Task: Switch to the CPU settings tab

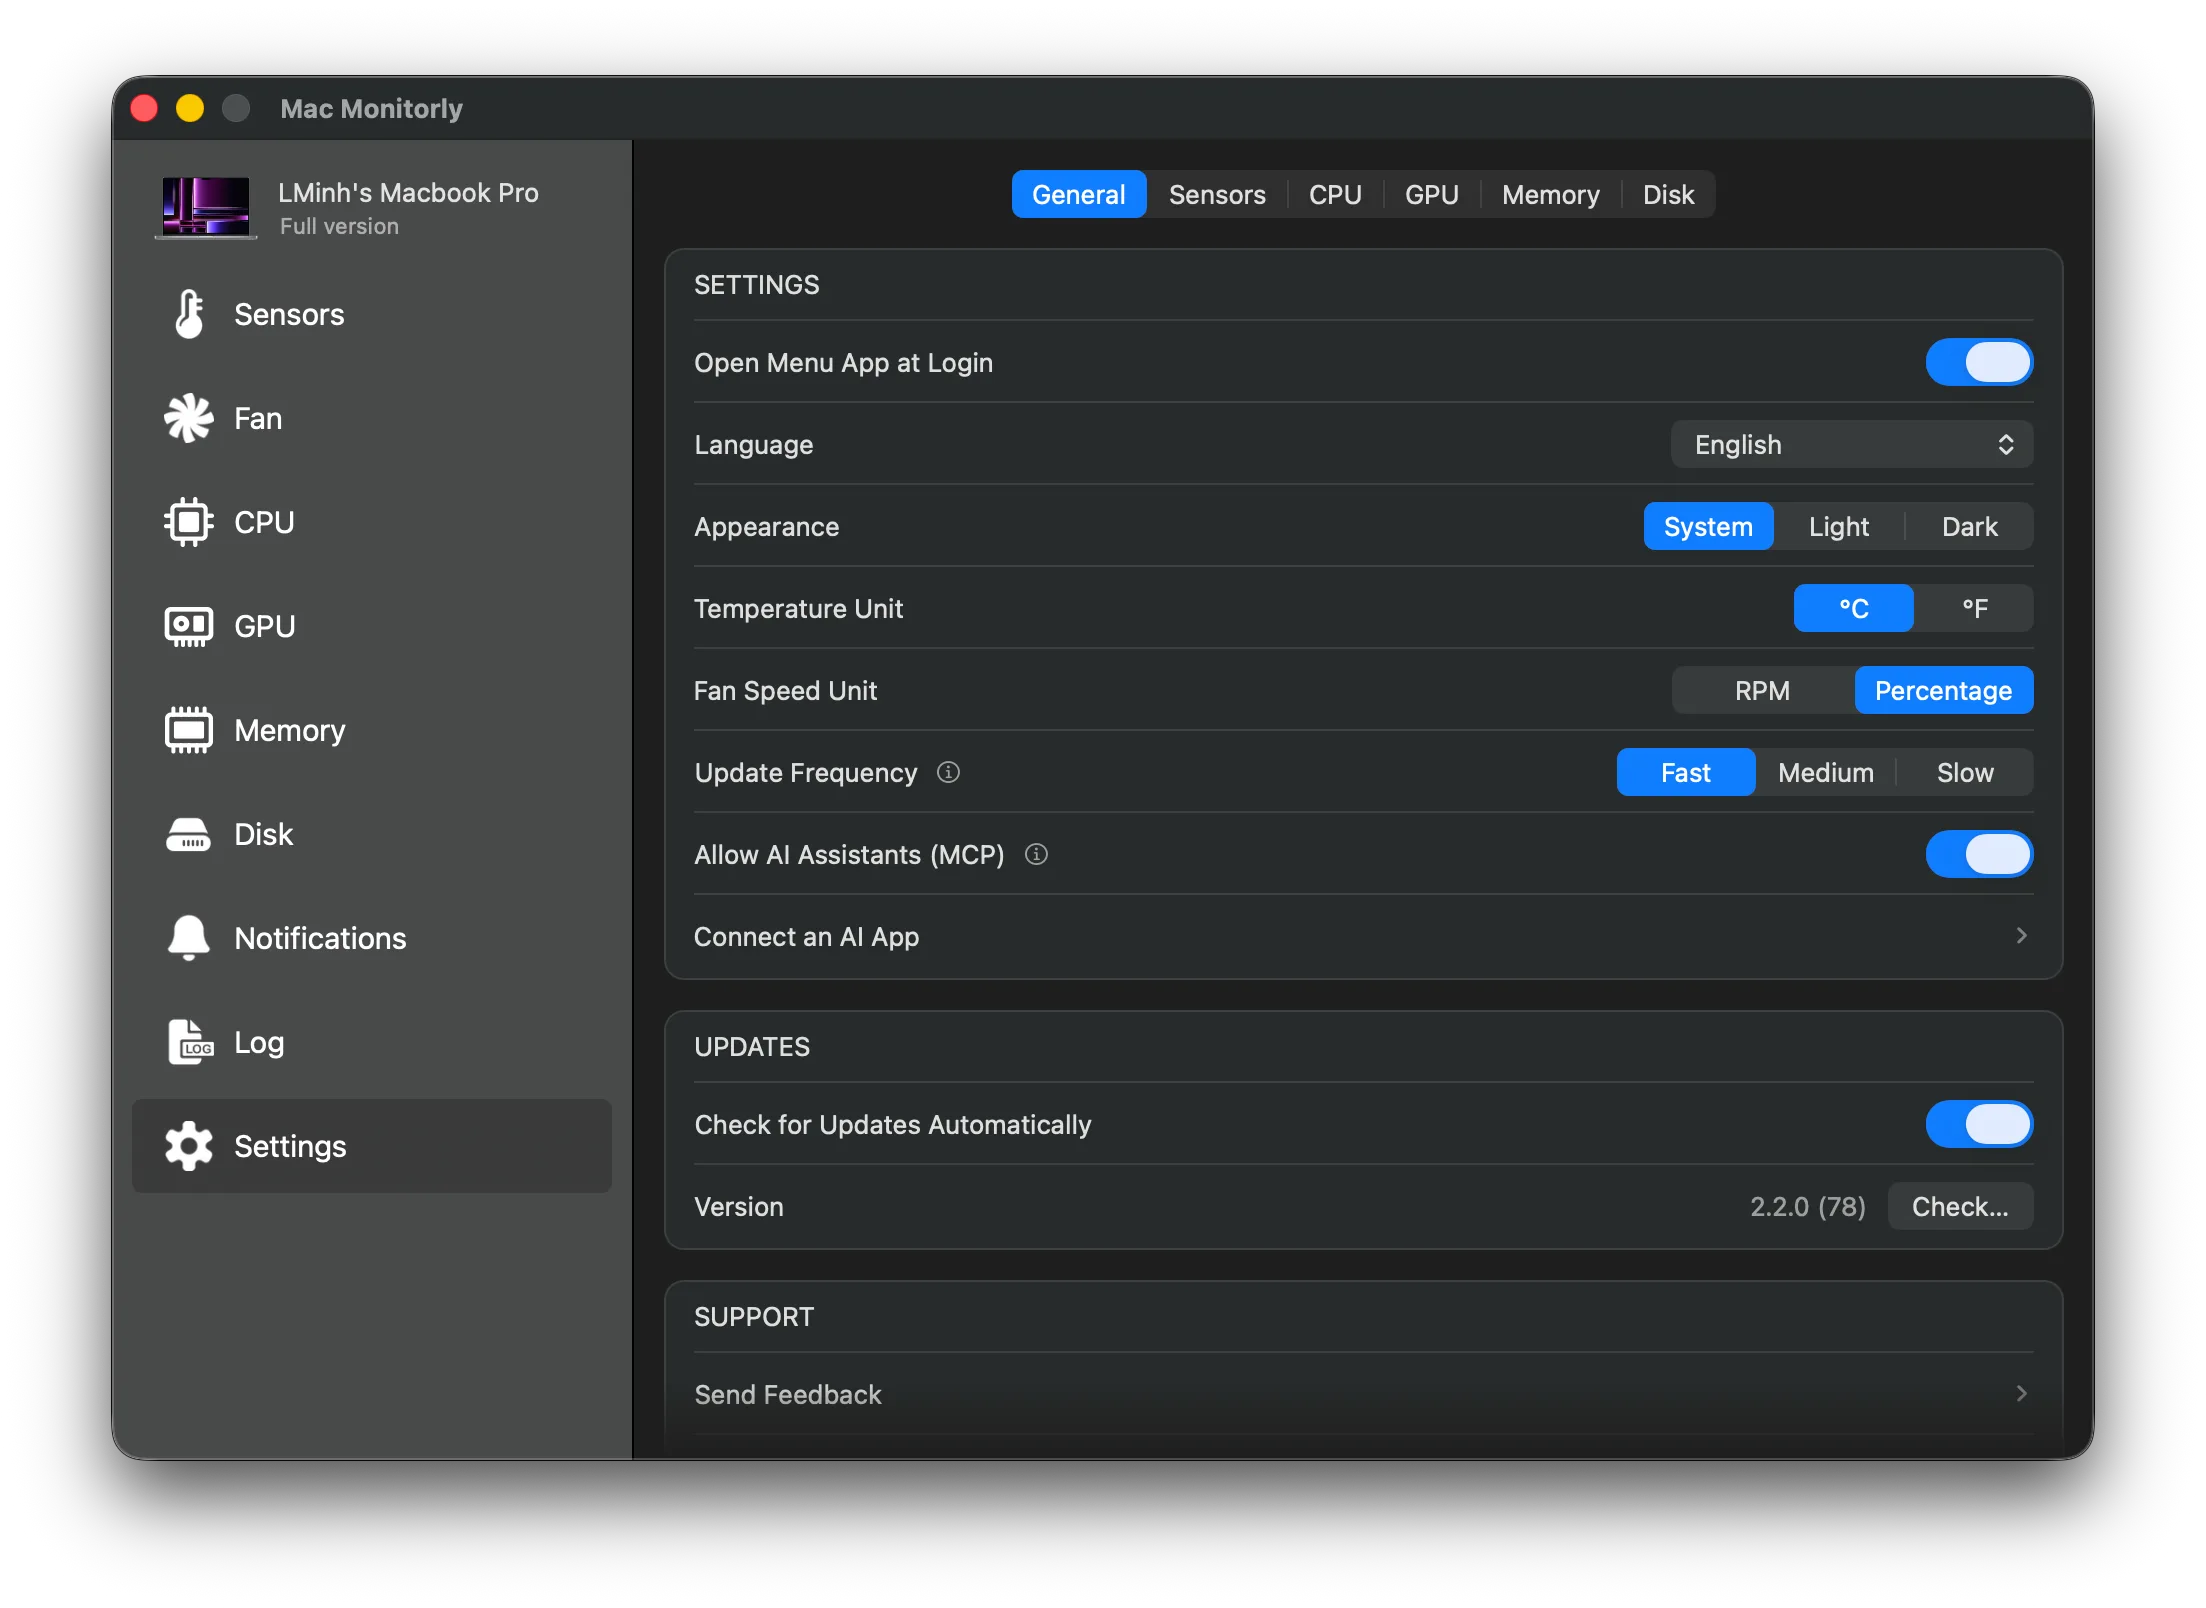Action: (x=1335, y=194)
